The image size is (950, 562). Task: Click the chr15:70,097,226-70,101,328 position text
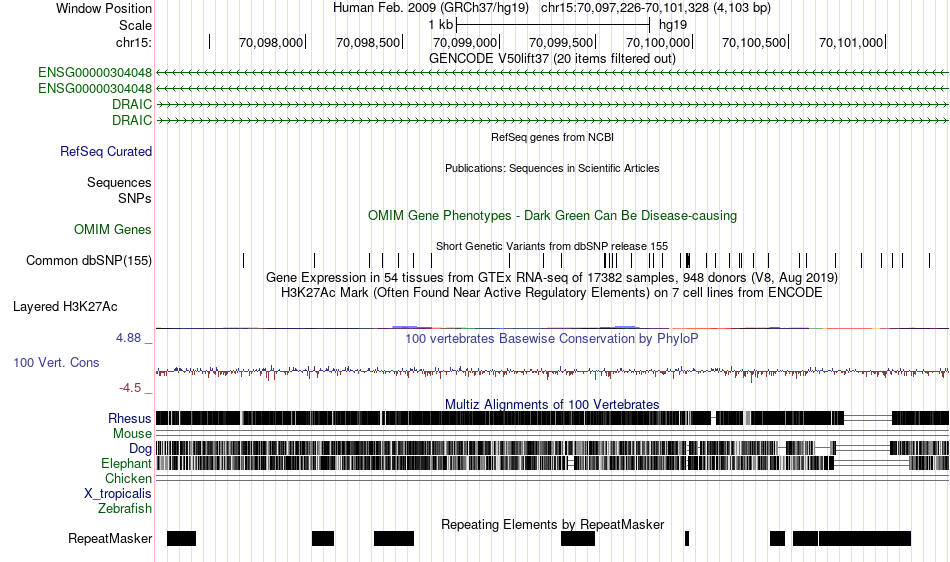[x=656, y=8]
